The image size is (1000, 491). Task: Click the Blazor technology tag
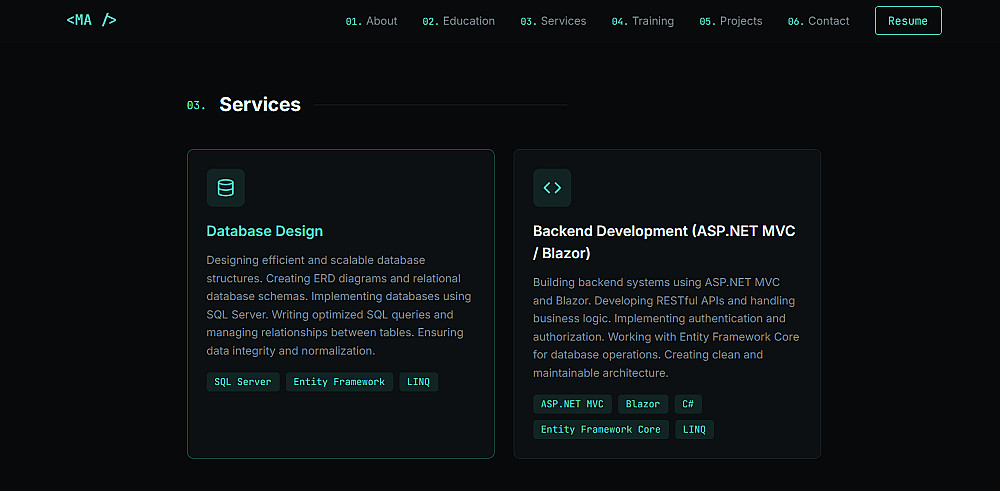(643, 404)
